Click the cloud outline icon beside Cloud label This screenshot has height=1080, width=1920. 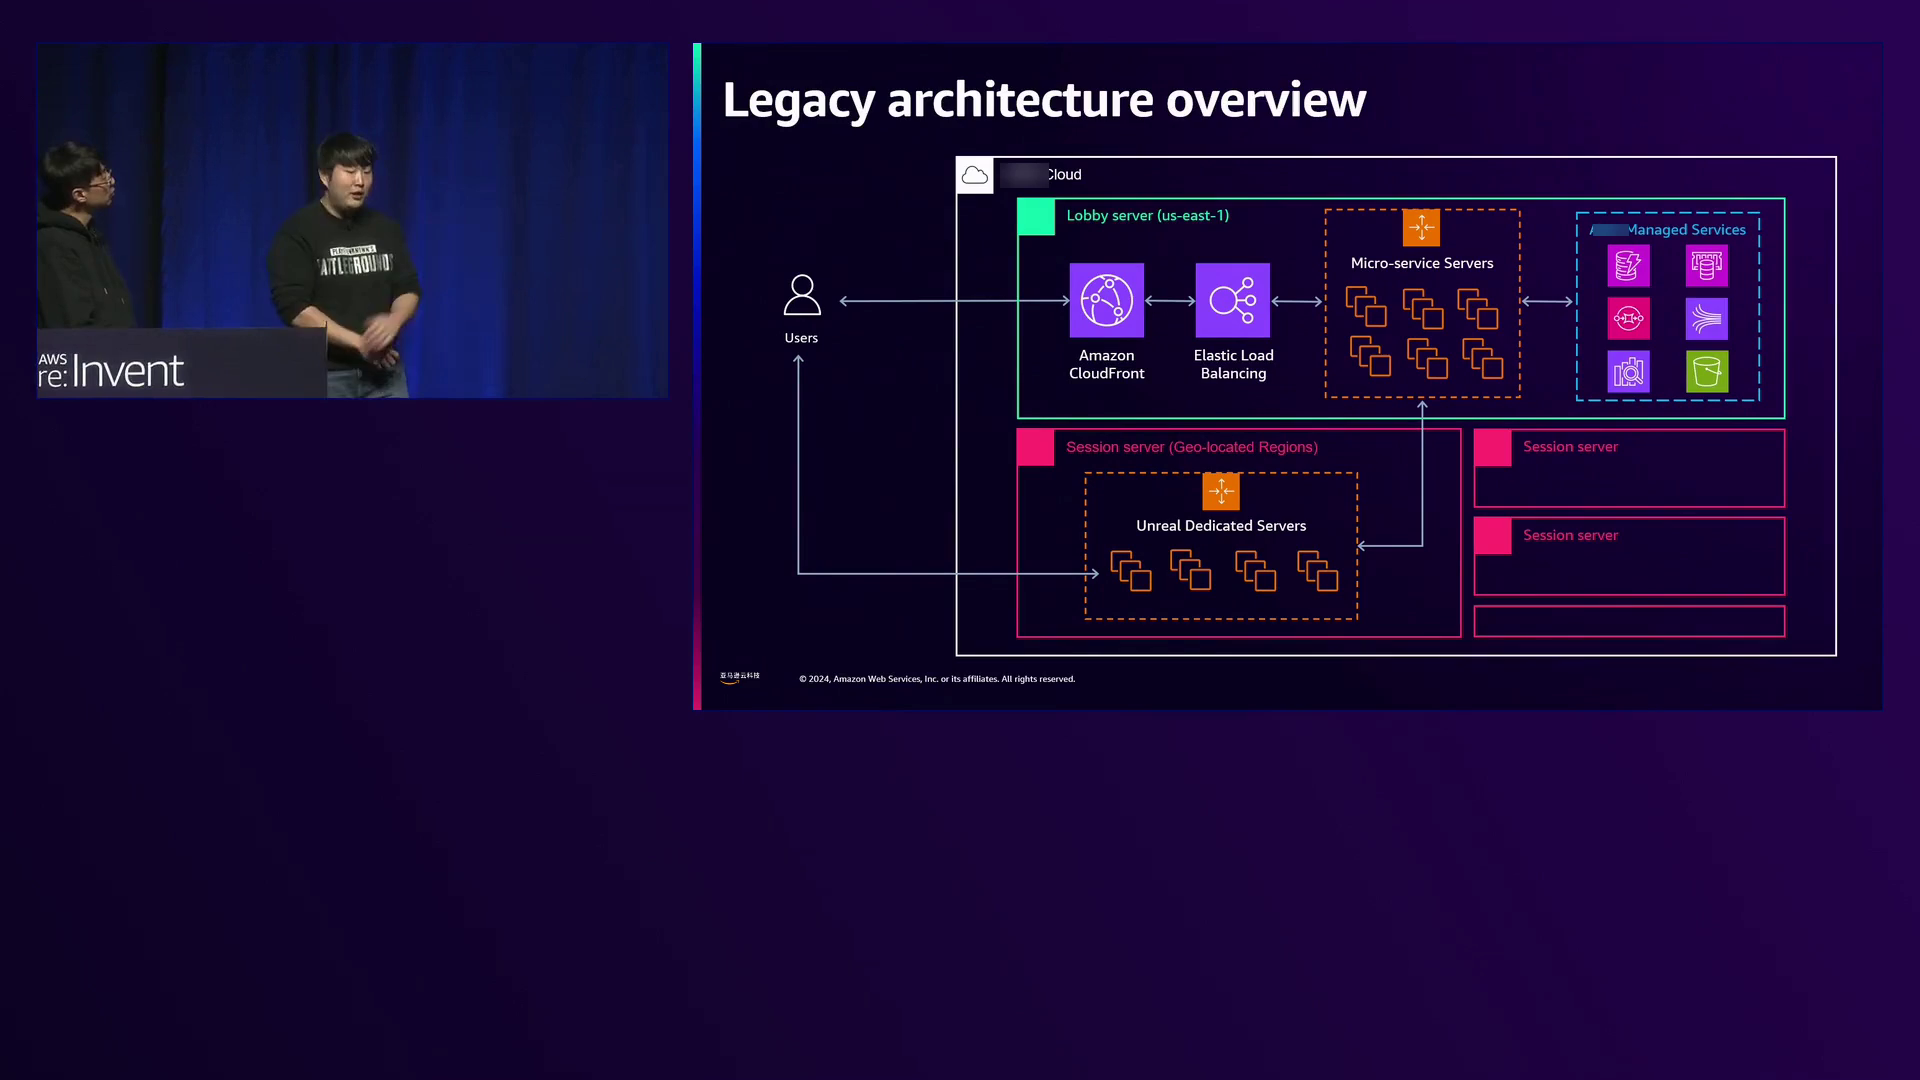tap(974, 176)
